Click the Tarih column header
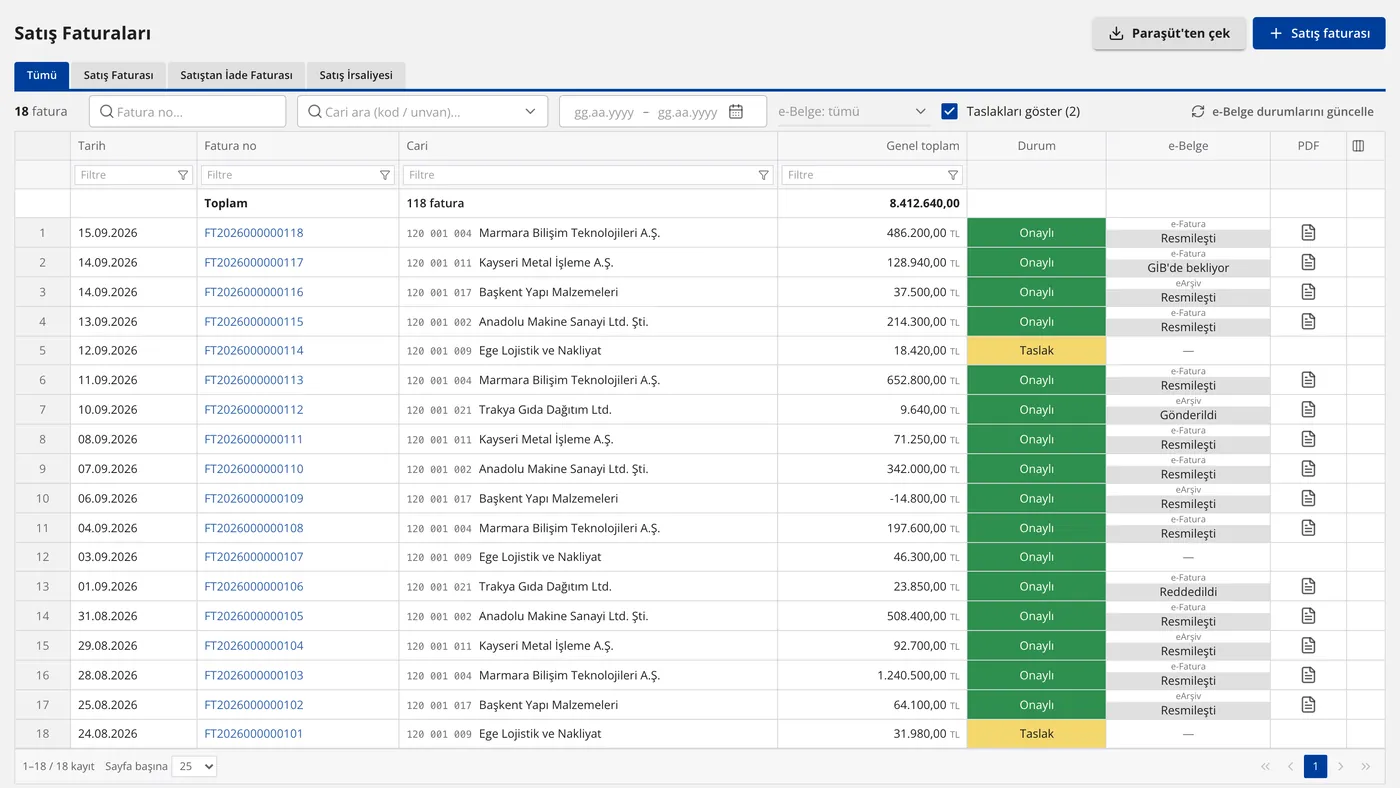 coord(134,146)
